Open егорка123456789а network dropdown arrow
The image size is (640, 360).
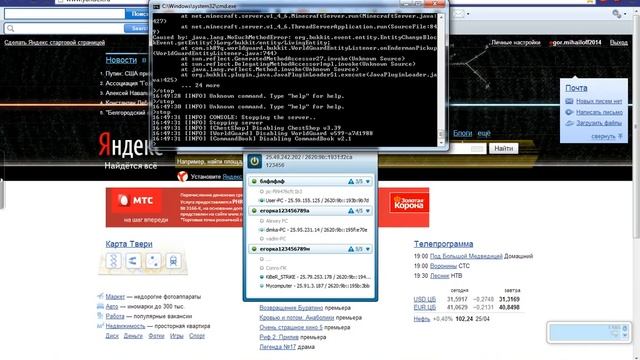coord(368,211)
